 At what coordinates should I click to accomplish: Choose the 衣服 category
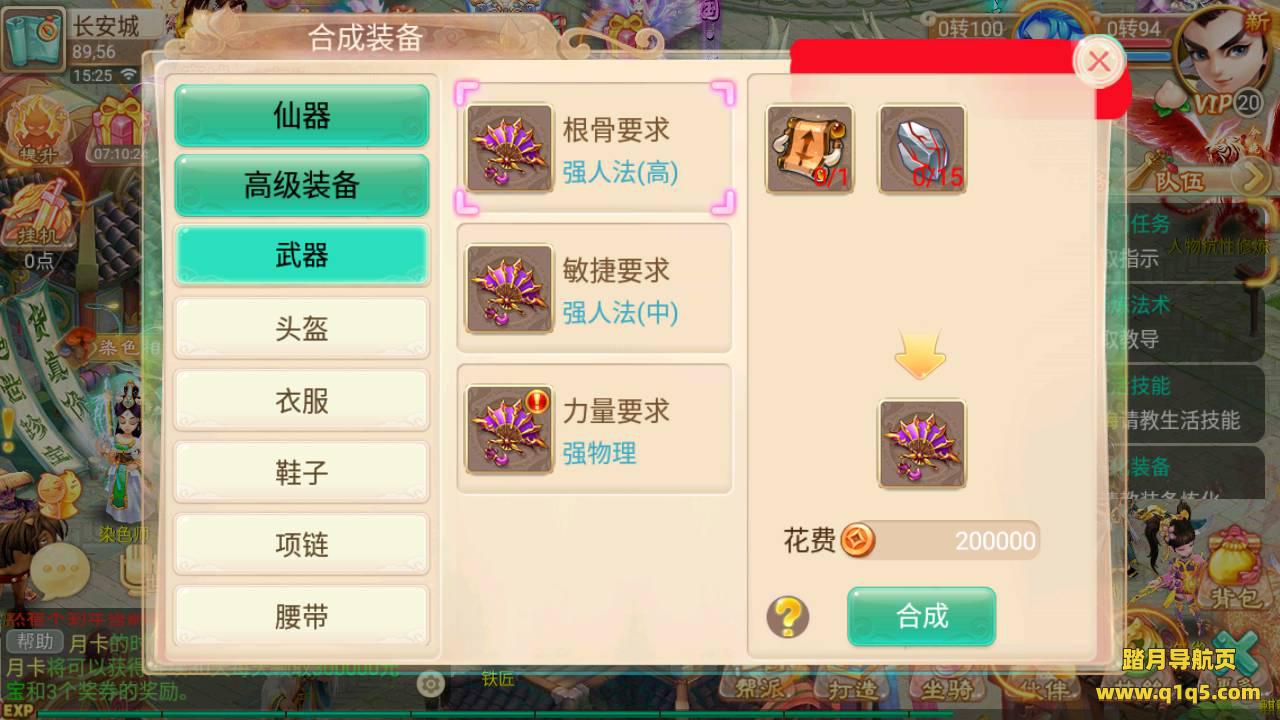tap(302, 400)
